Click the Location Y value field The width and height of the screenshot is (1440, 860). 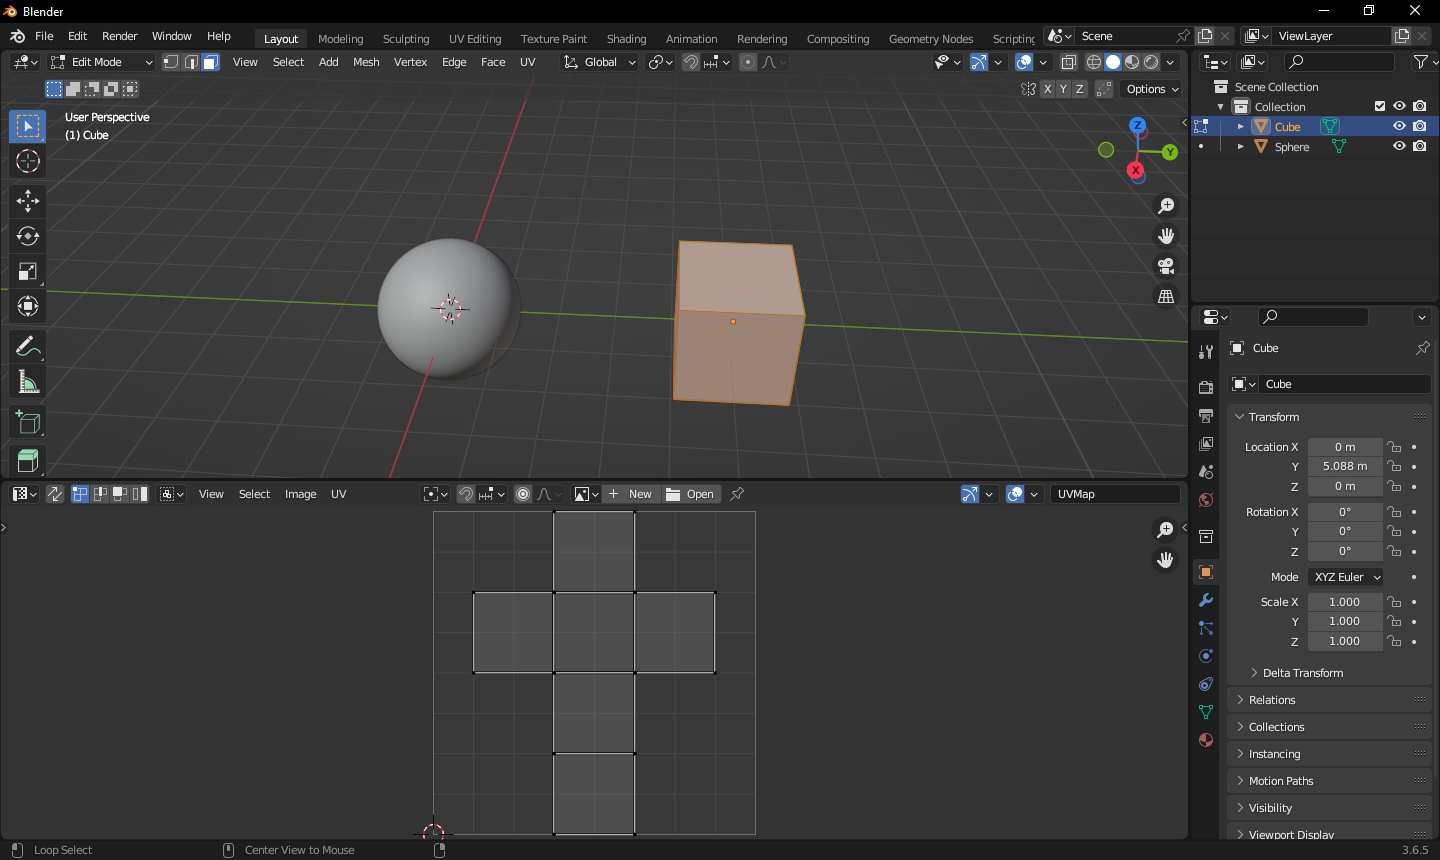[1345, 466]
